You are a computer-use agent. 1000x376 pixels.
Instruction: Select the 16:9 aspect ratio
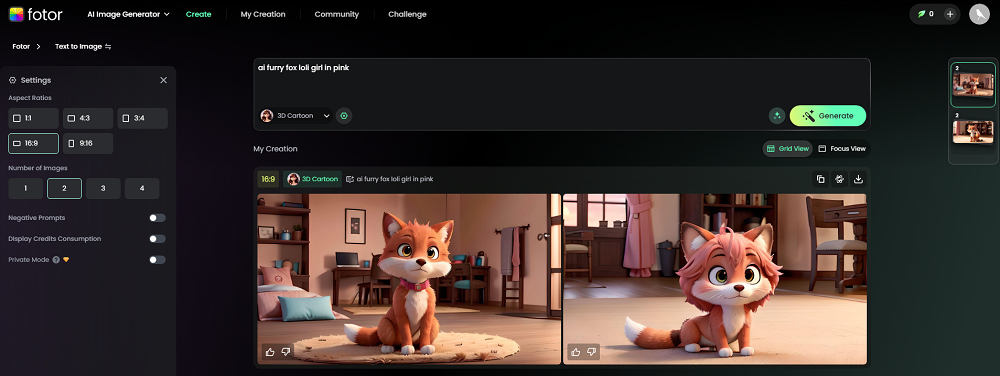(x=33, y=143)
